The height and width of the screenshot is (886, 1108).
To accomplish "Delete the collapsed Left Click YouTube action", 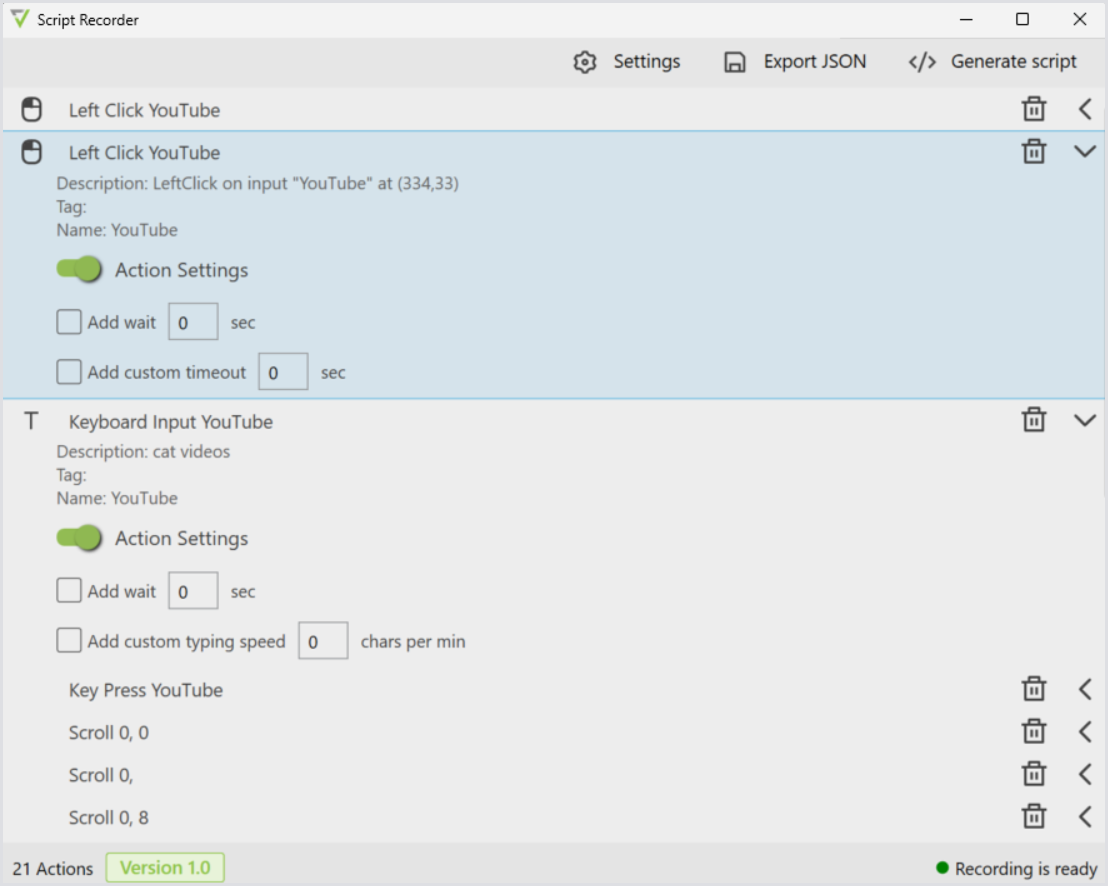I will click(x=1033, y=110).
